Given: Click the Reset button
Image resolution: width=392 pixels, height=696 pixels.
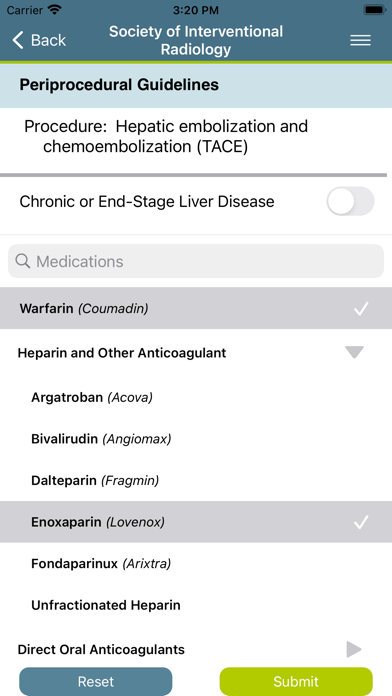Looking at the screenshot, I should pos(95,681).
